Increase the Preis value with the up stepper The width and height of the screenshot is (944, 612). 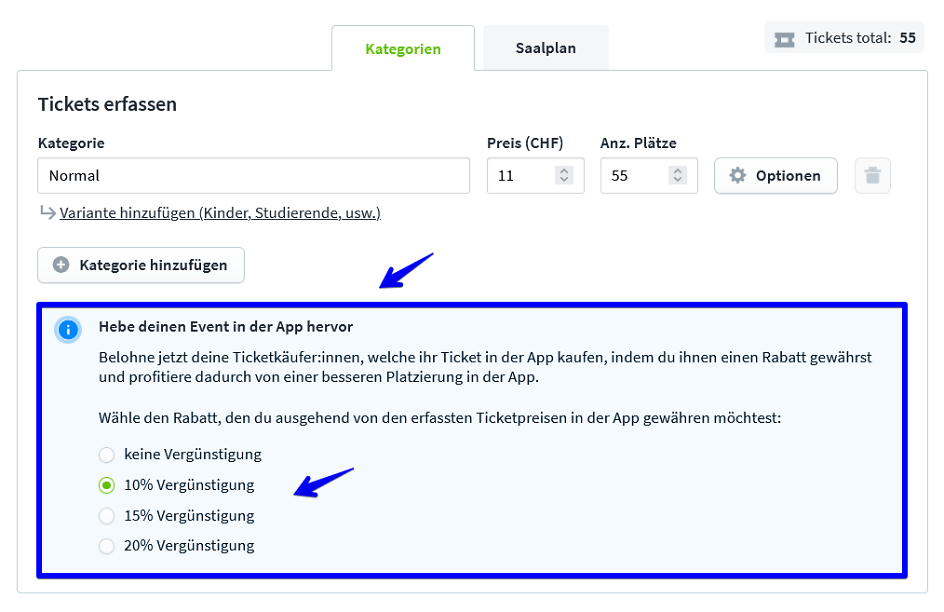pyautogui.click(x=566, y=170)
